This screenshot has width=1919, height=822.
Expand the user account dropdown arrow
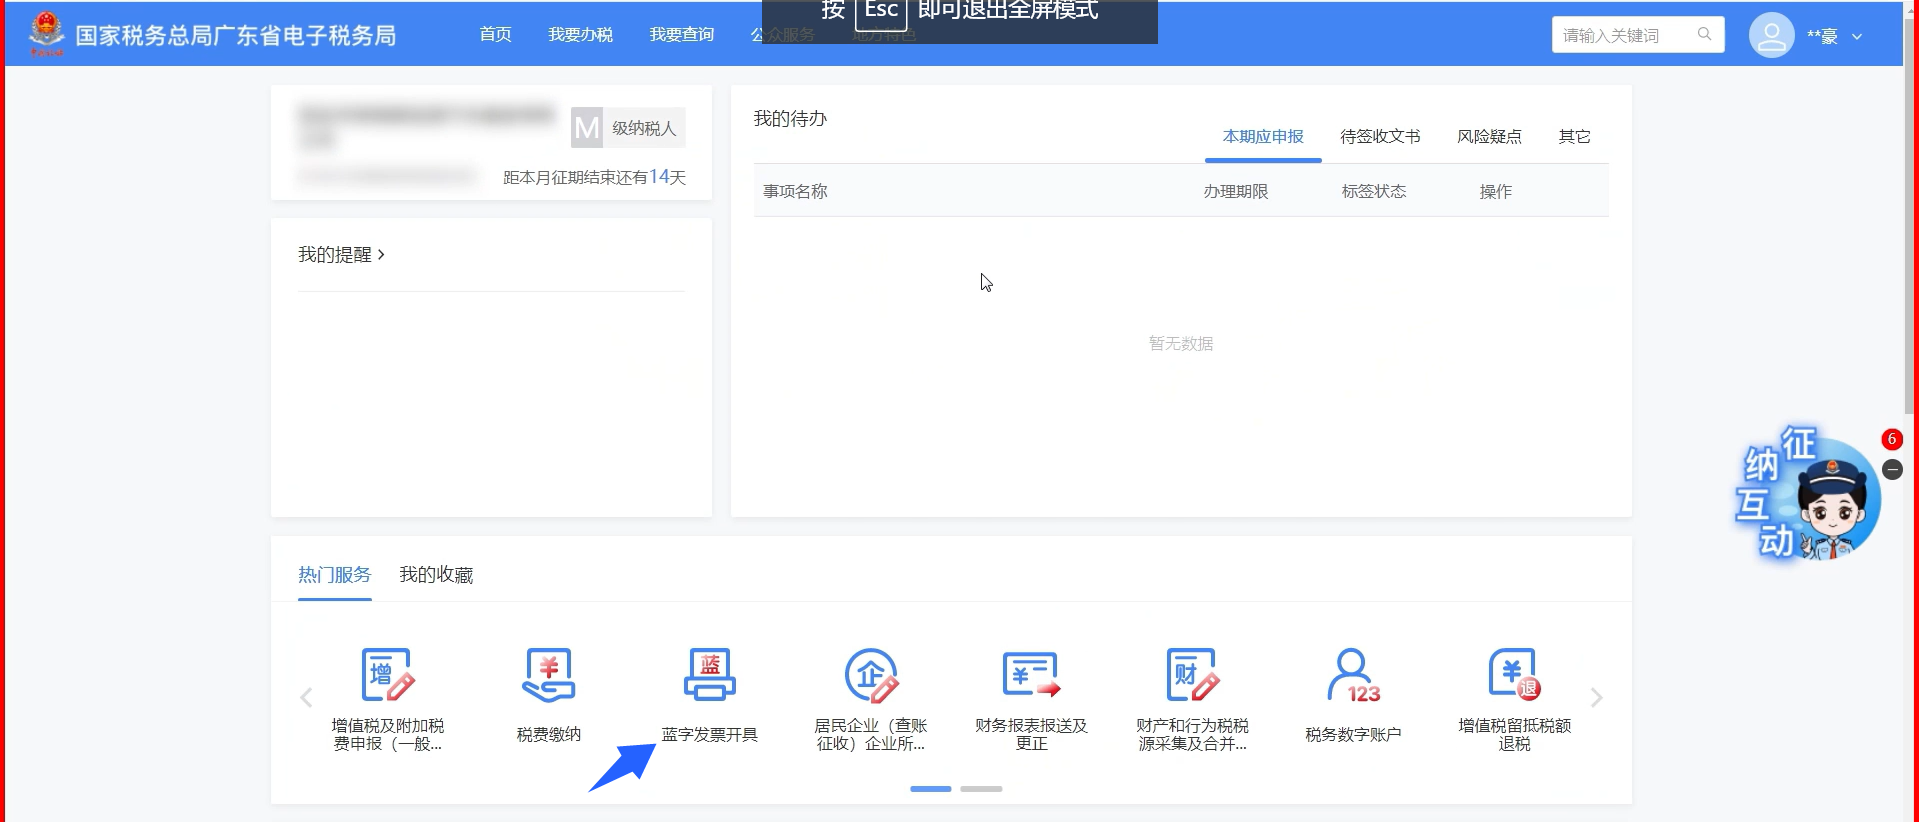pyautogui.click(x=1857, y=37)
